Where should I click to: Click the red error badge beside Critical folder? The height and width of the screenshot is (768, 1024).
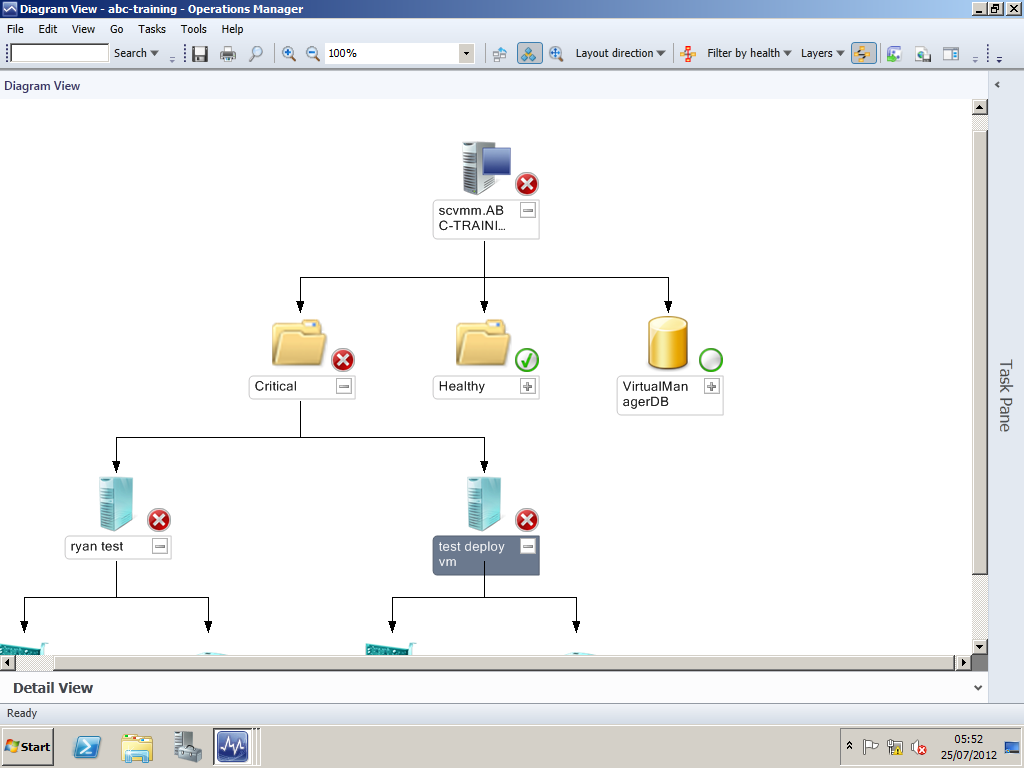coord(343,360)
